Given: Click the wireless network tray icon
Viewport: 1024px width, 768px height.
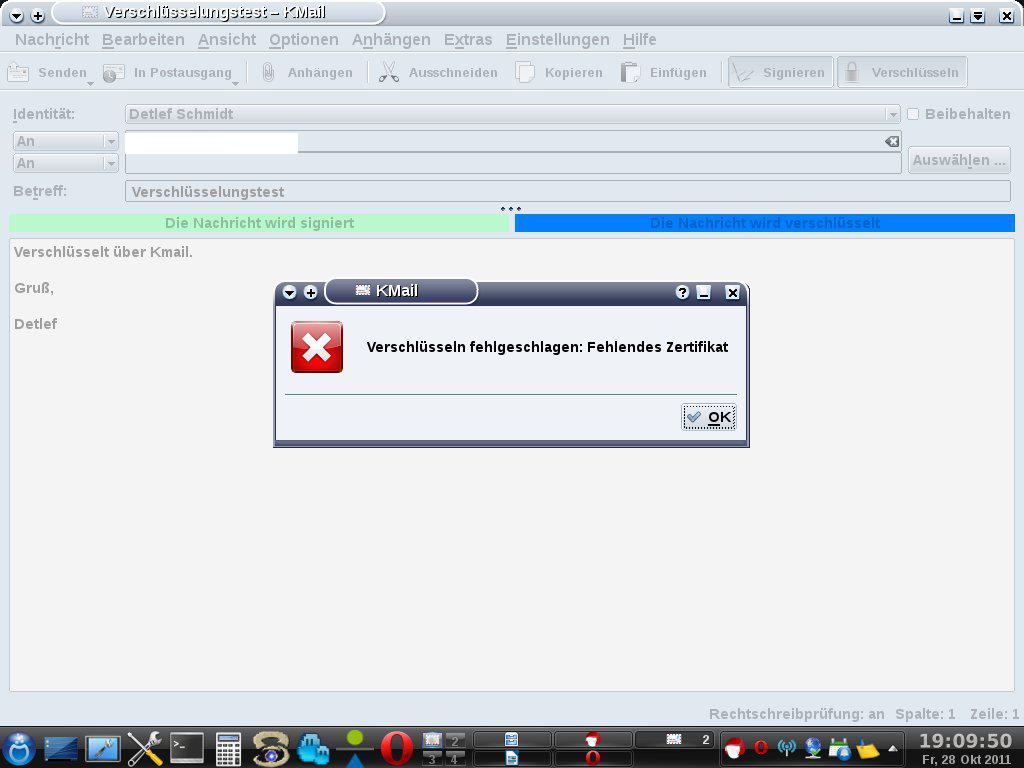Looking at the screenshot, I should click(x=787, y=747).
